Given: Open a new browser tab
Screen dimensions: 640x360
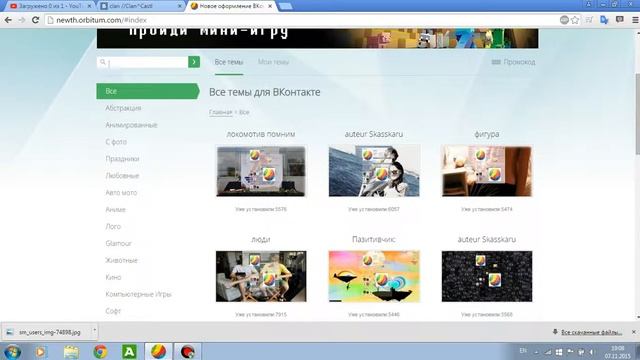Looking at the screenshot, I should 285,6.
